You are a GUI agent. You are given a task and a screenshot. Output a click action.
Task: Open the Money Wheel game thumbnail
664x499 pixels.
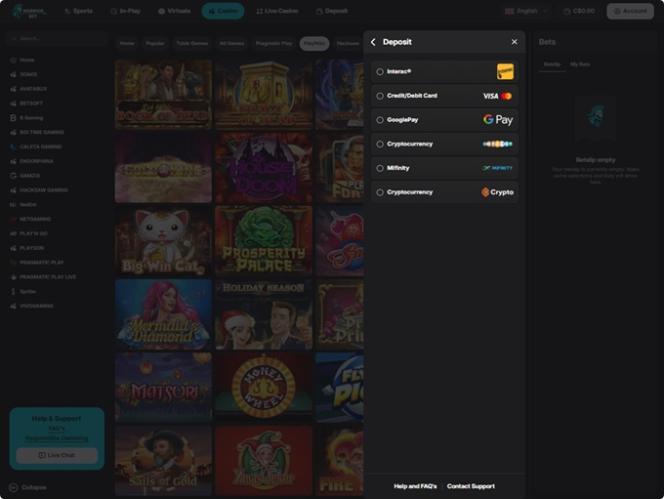click(x=263, y=388)
